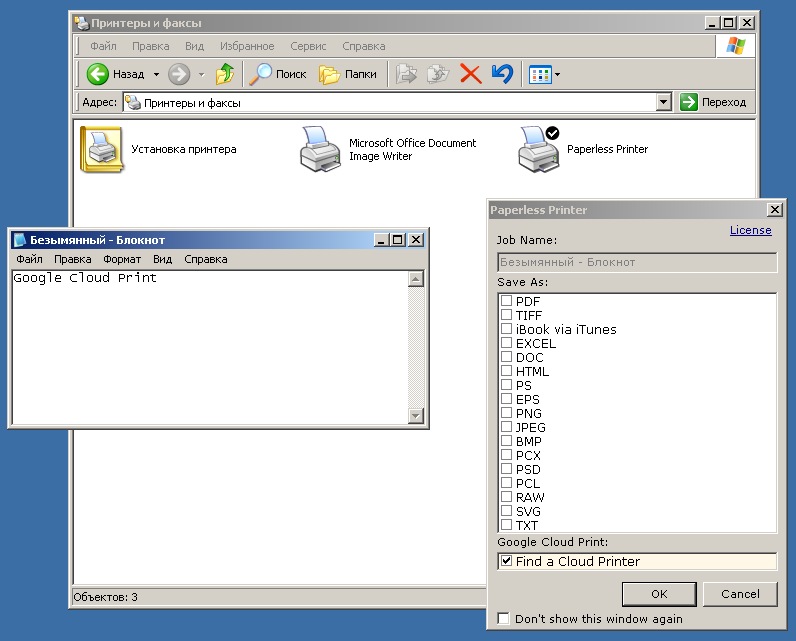Viewport: 796px width, 641px height.
Task: Check the HTML format checkbox
Action: click(x=506, y=370)
